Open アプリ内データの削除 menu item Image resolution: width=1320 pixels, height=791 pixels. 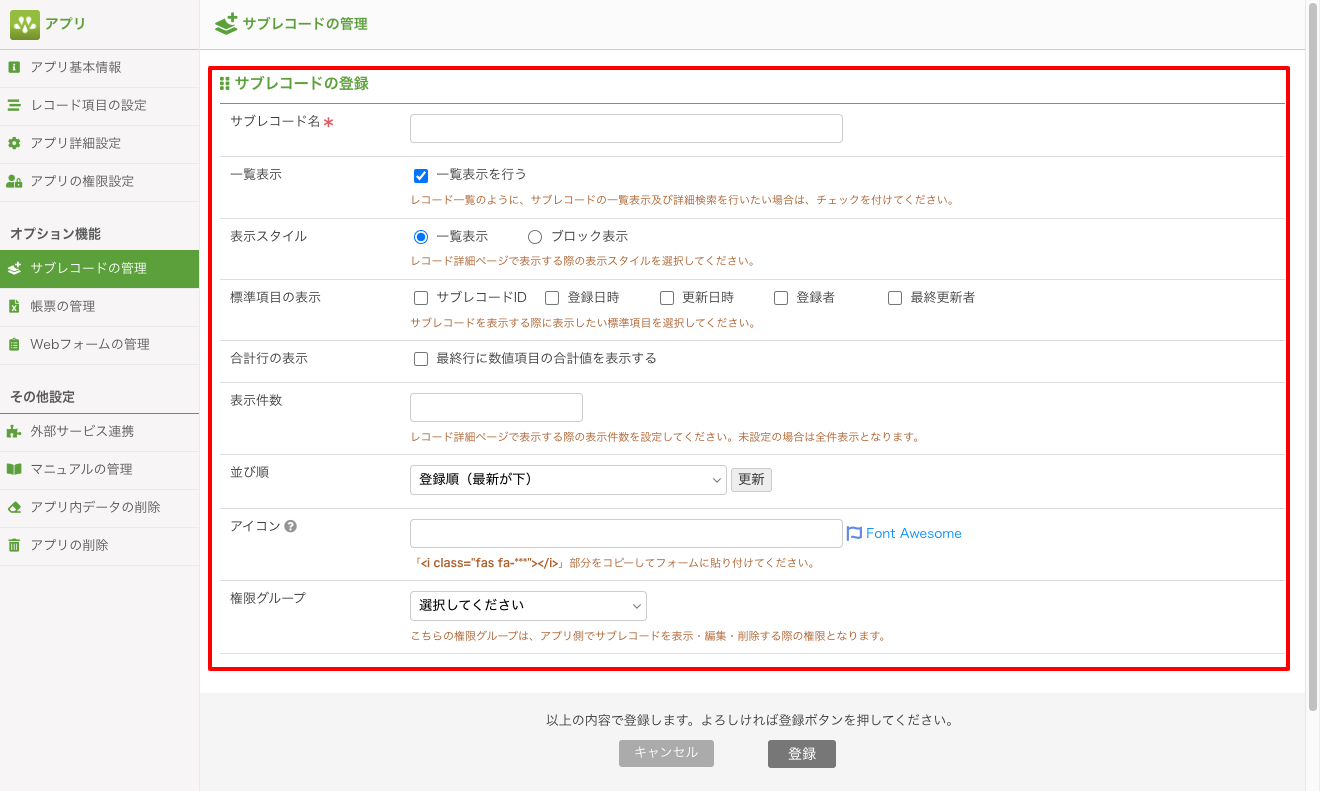(99, 507)
